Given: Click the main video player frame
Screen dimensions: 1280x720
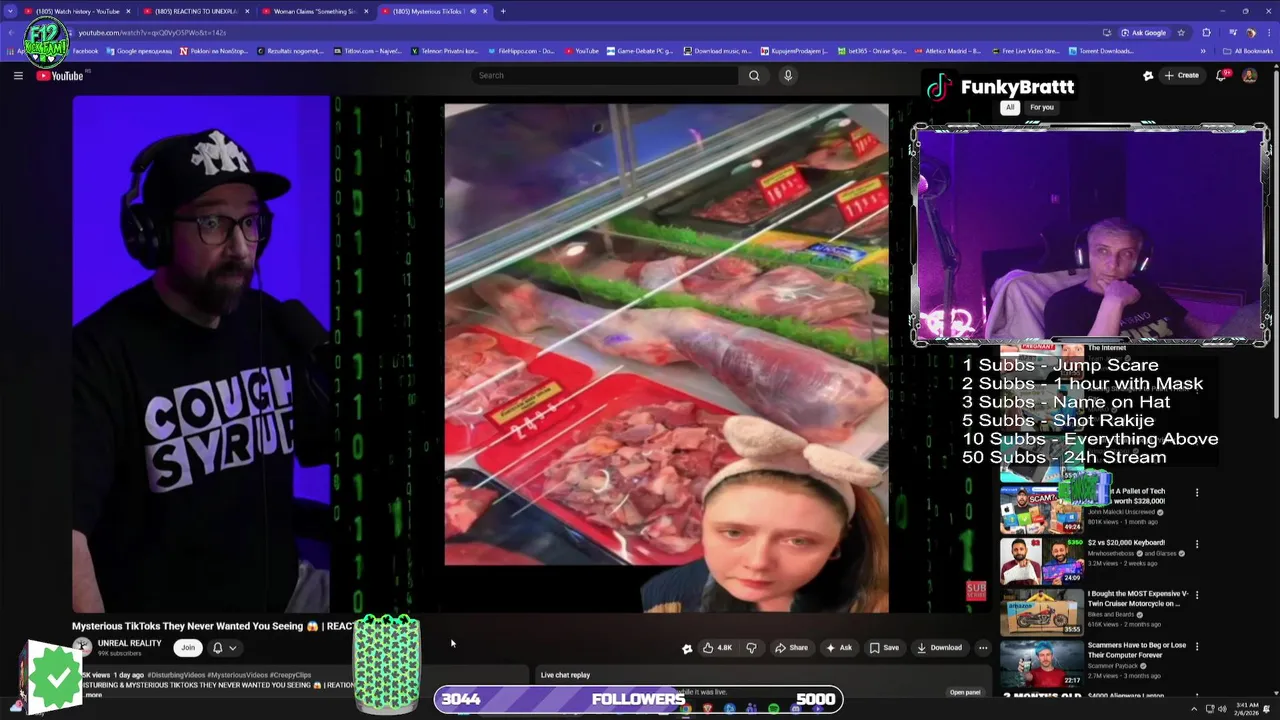Looking at the screenshot, I should (530, 355).
